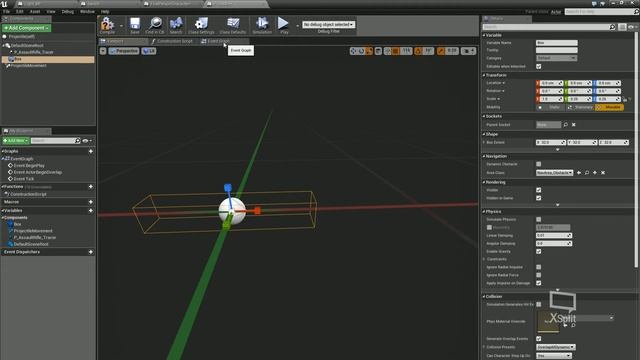Collapse the Transform section in Details
Screen dimensions: 640x360
point(484,75)
